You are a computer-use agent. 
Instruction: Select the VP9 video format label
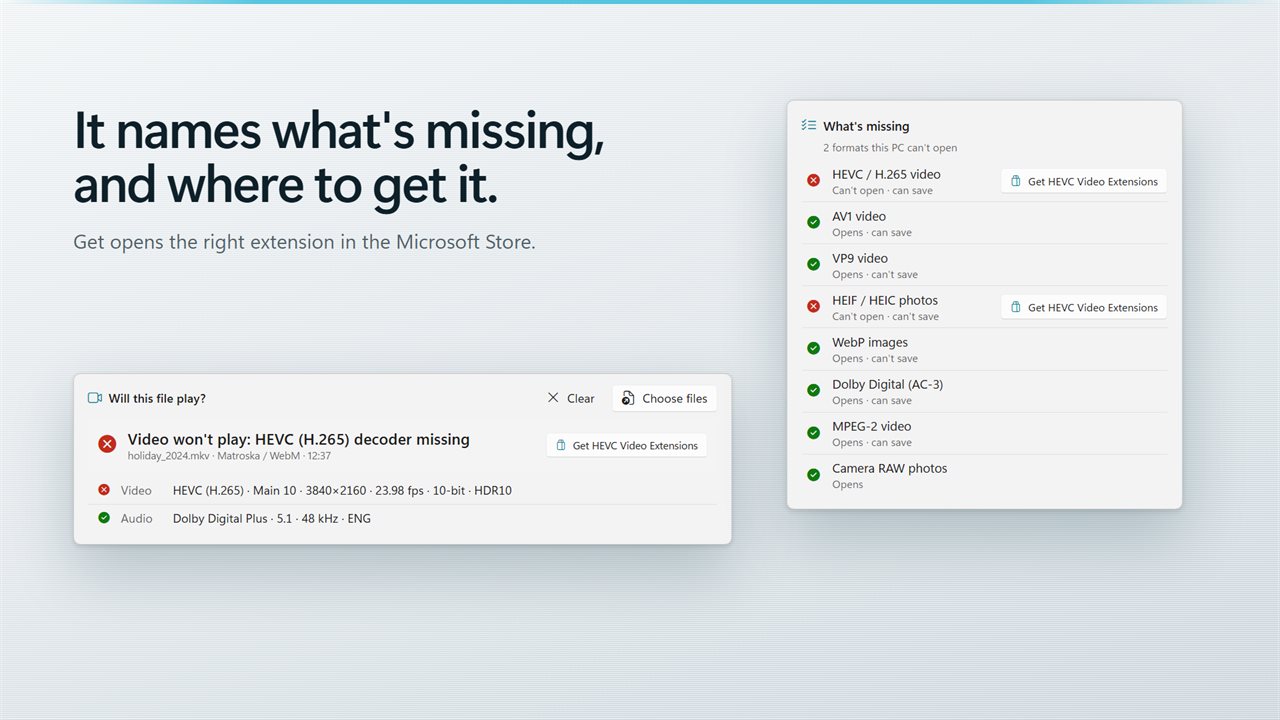coord(860,258)
